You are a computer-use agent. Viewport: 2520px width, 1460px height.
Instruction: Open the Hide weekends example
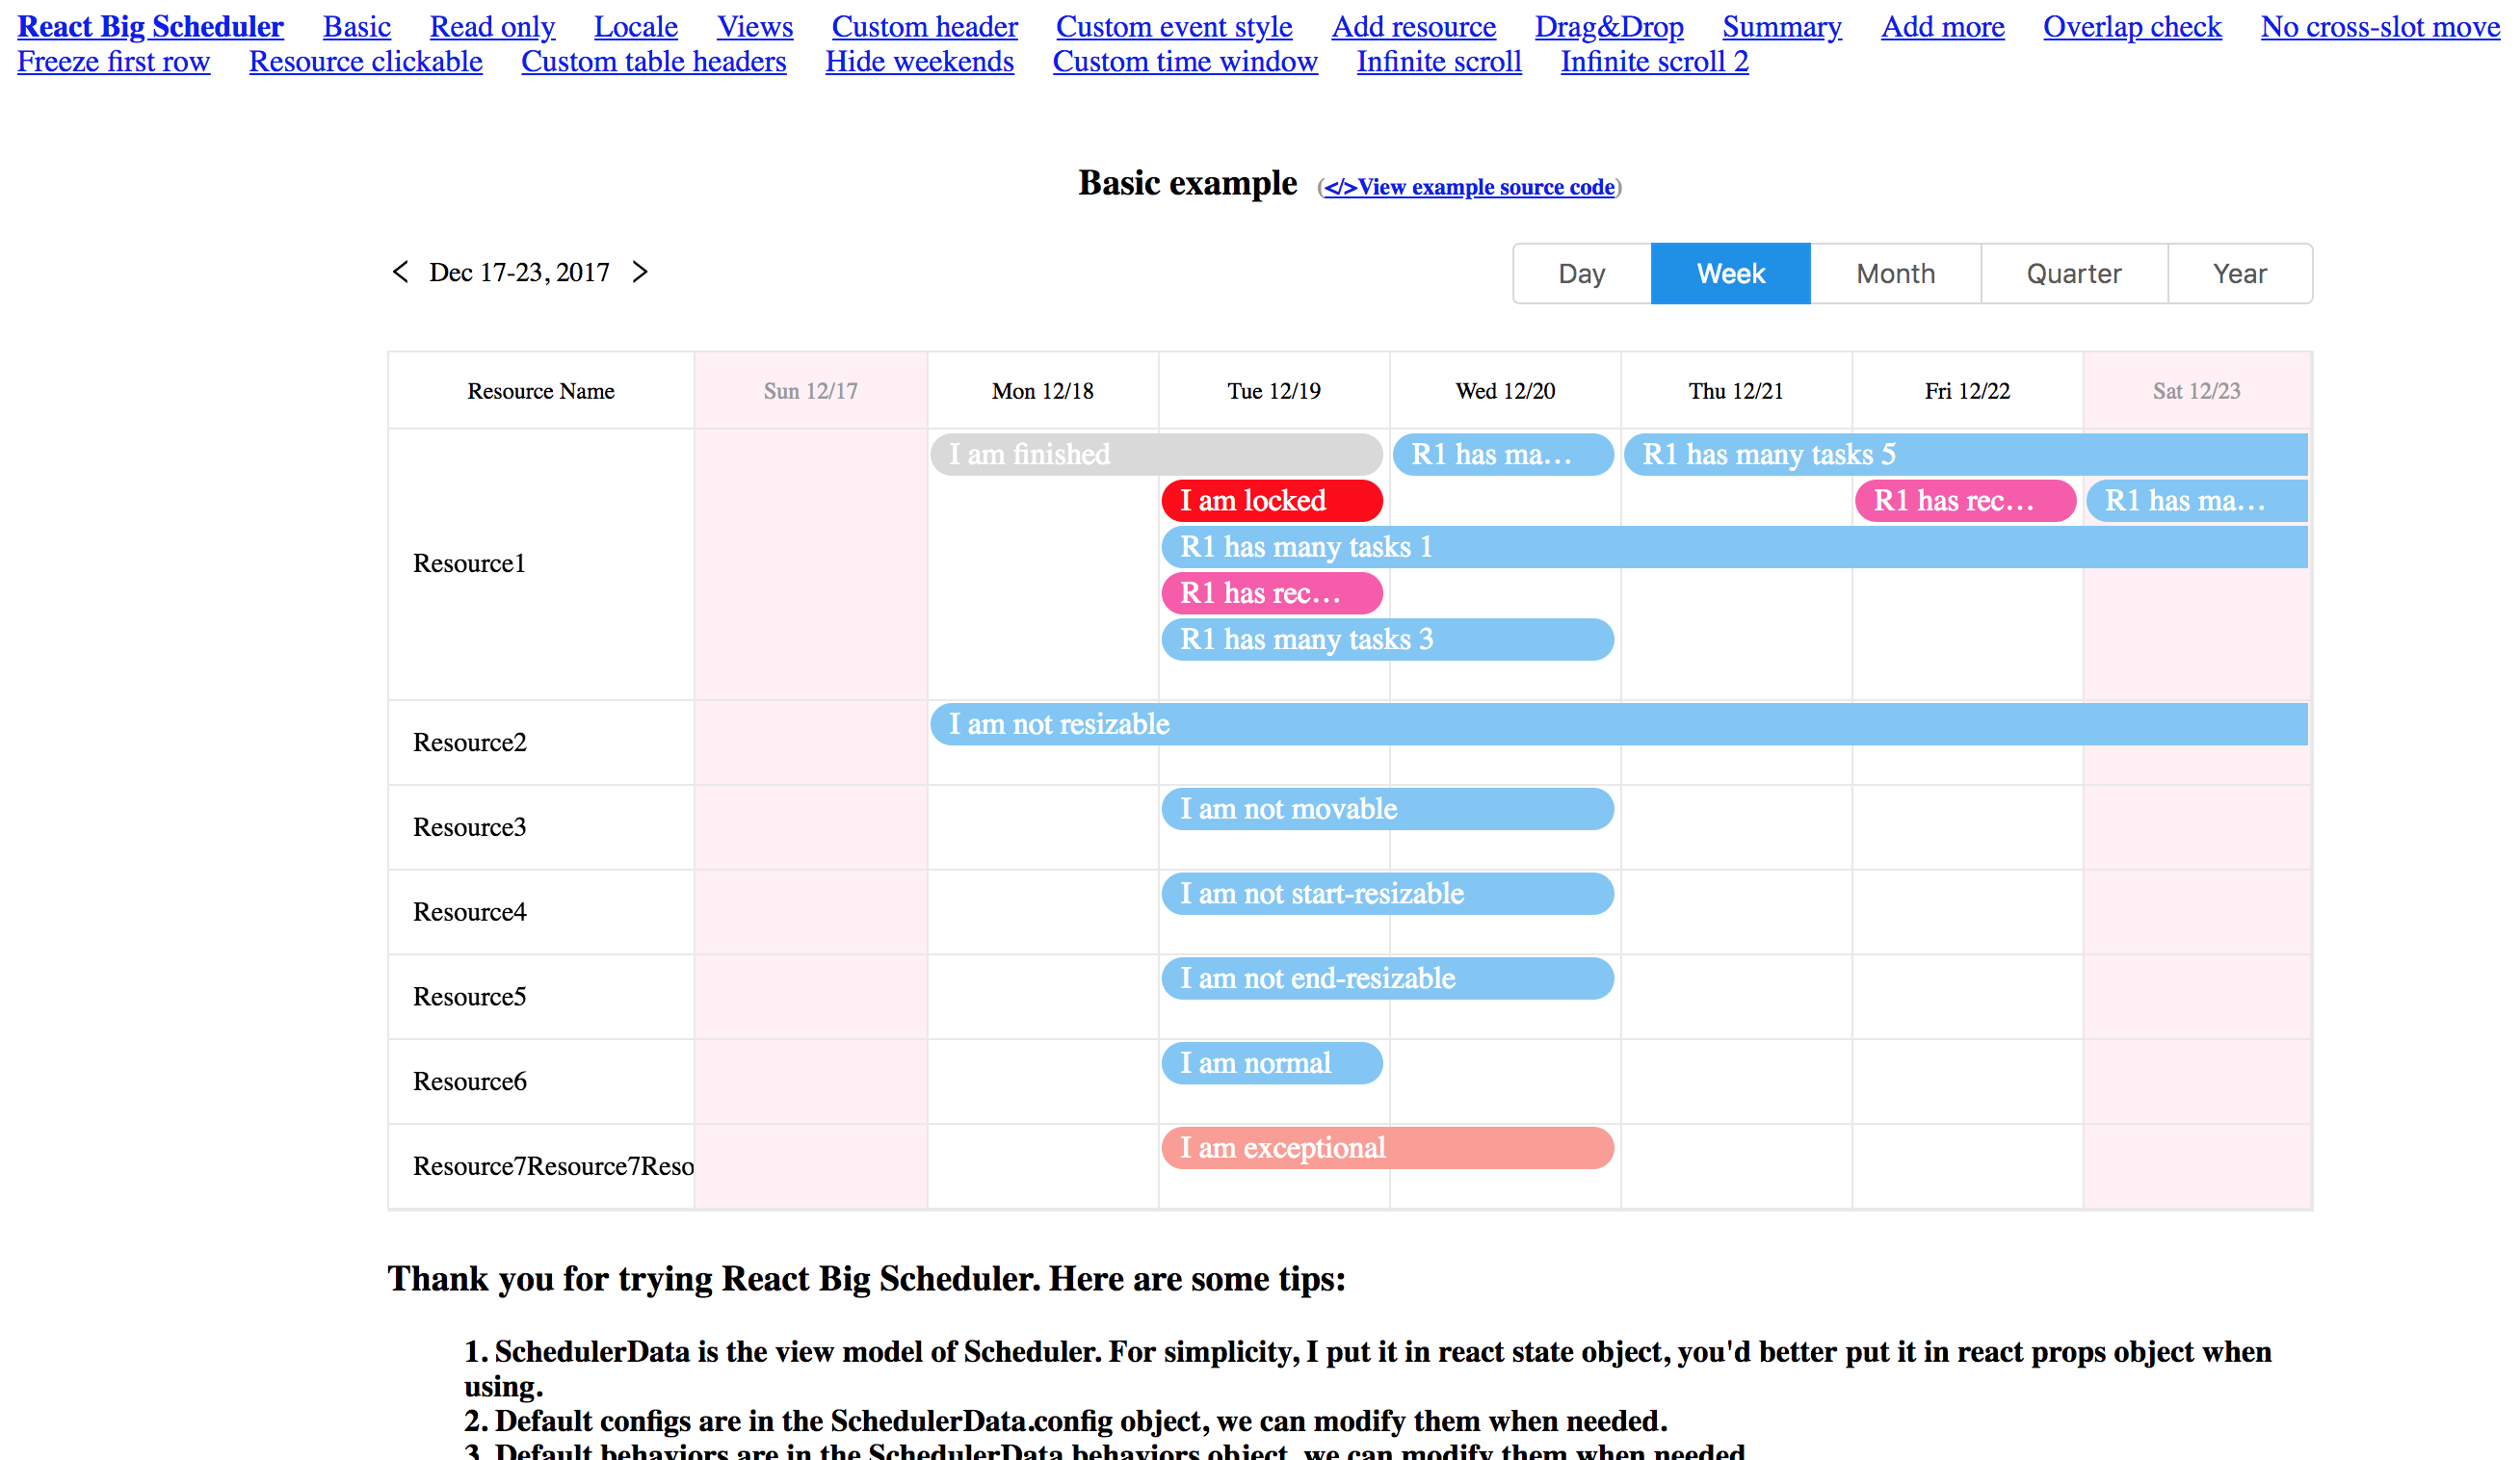pyautogui.click(x=919, y=61)
